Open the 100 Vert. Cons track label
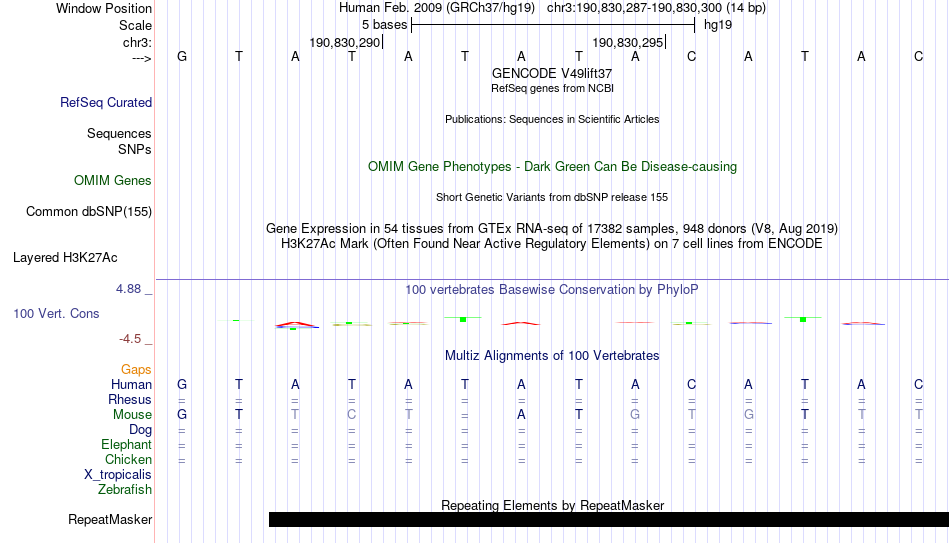This screenshot has width=950, height=543. [56, 313]
